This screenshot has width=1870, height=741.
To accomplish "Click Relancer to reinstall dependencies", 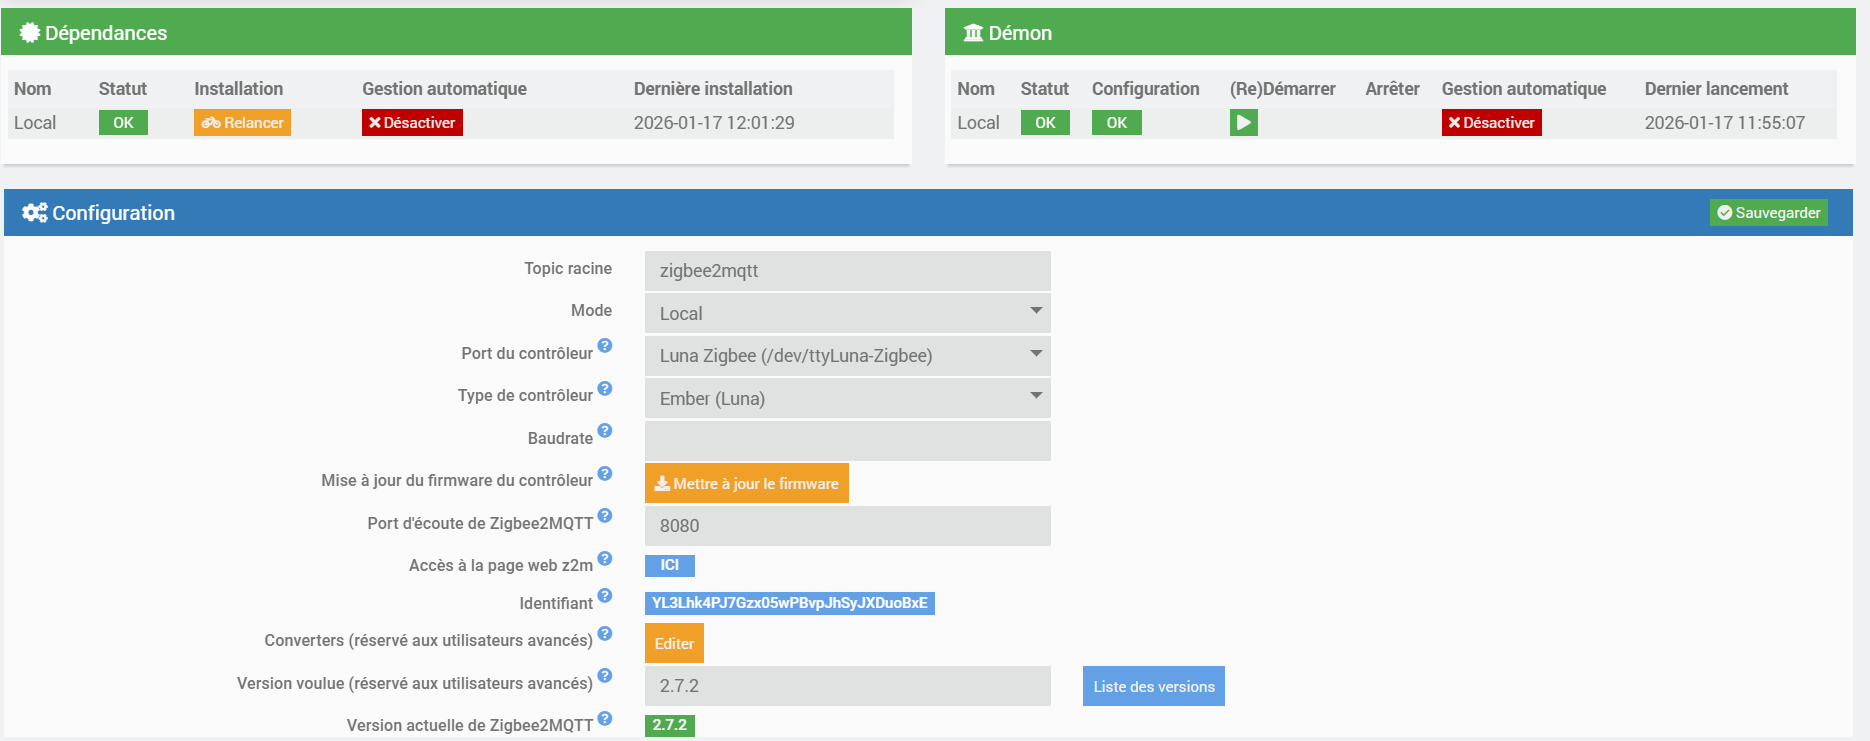I will pyautogui.click(x=242, y=123).
